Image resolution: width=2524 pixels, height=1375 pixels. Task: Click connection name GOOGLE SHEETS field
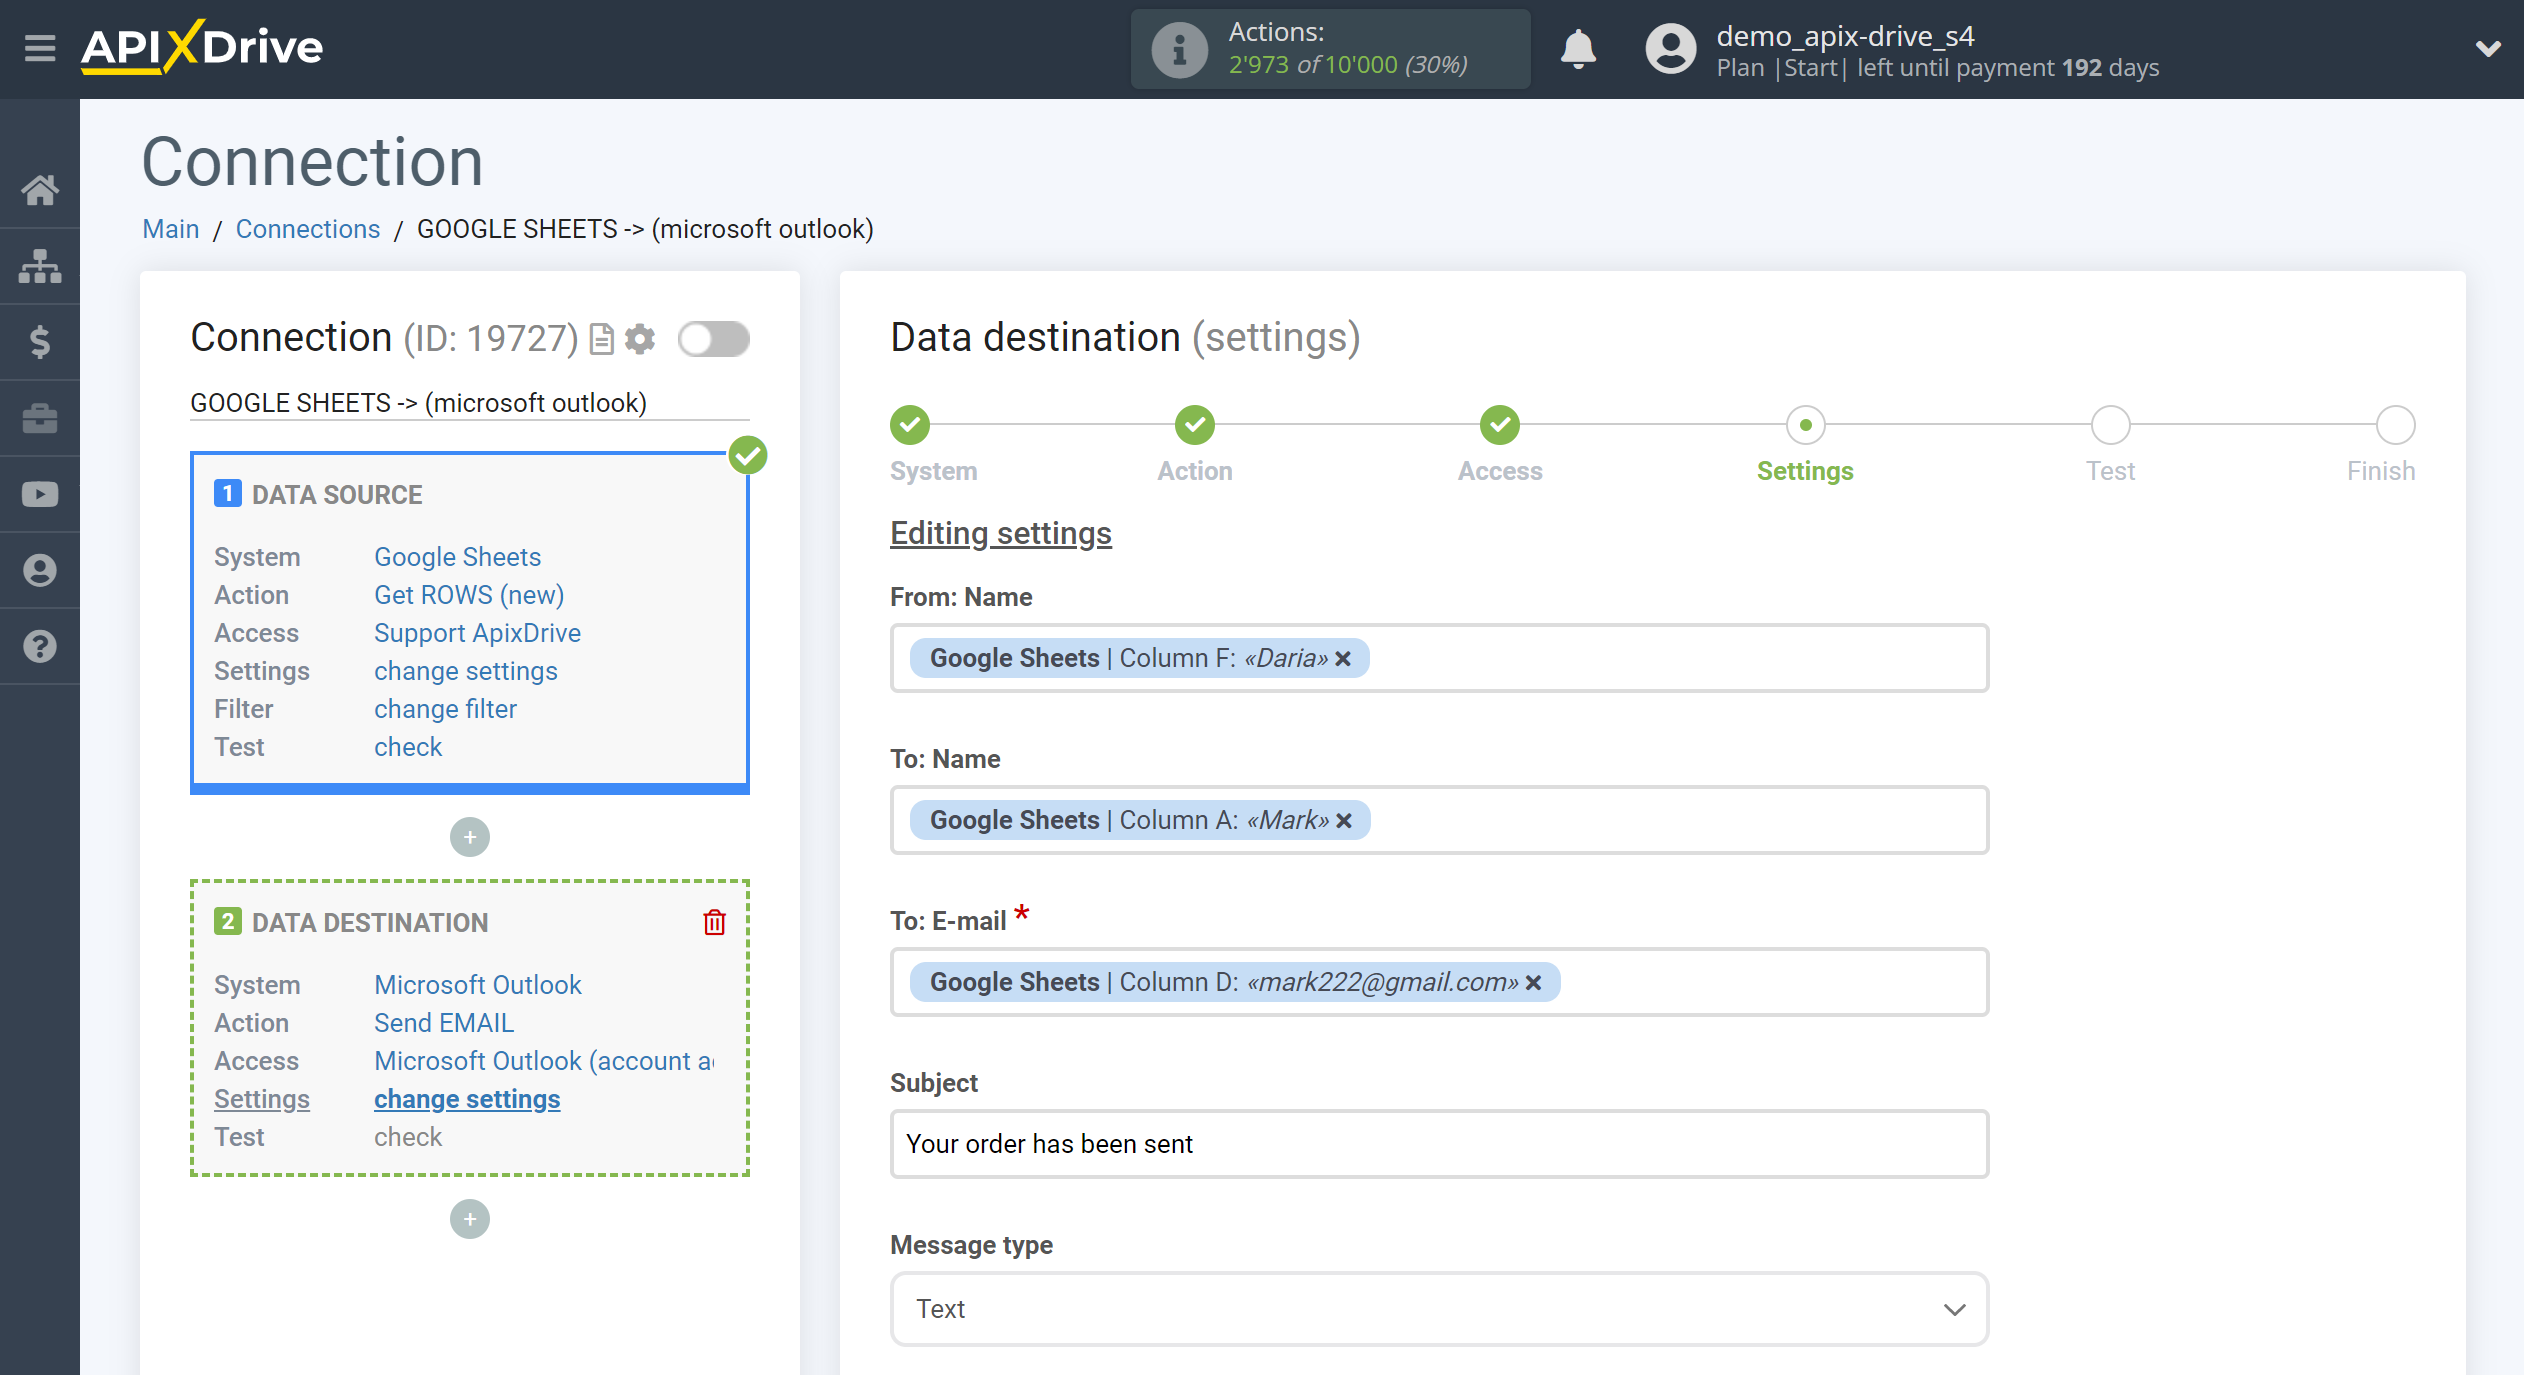[x=470, y=403]
